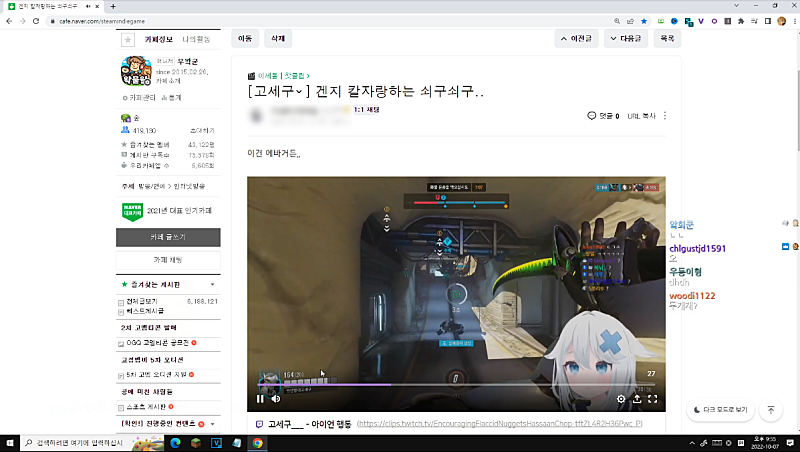
Task: Click the browser forward arrow
Action: click(x=22, y=21)
